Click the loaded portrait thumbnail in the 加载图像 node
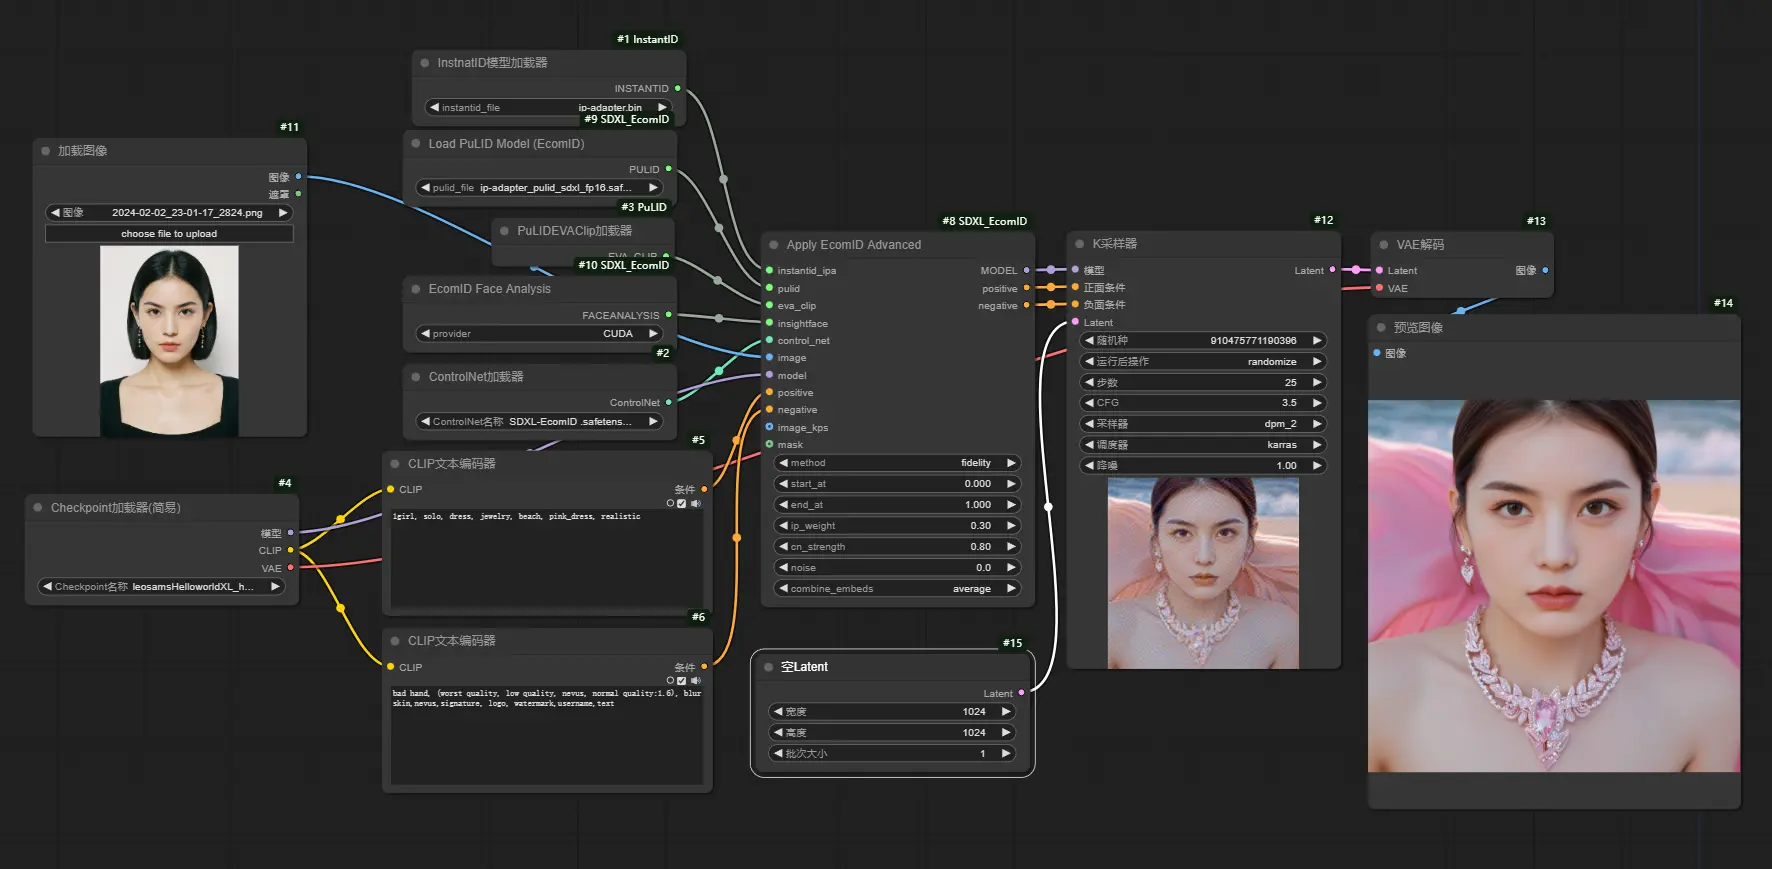The width and height of the screenshot is (1772, 869). click(x=169, y=341)
